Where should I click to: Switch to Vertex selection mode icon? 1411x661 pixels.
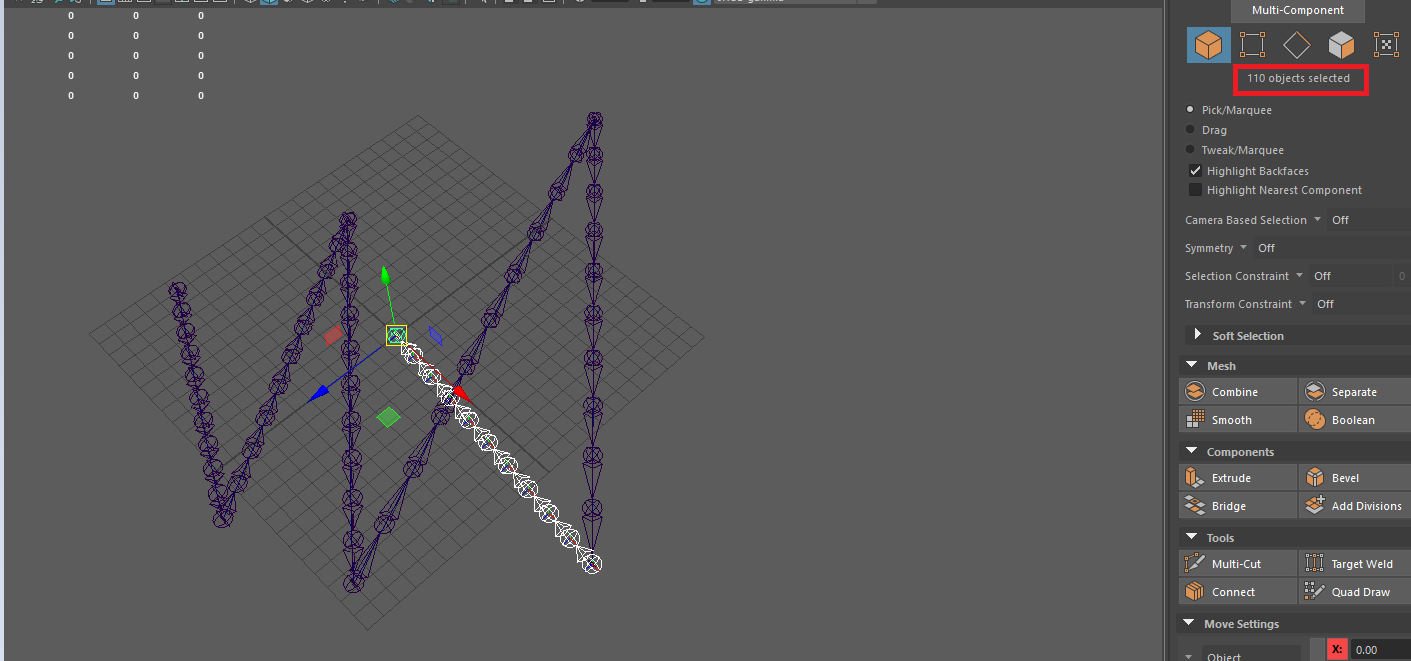[1252, 45]
